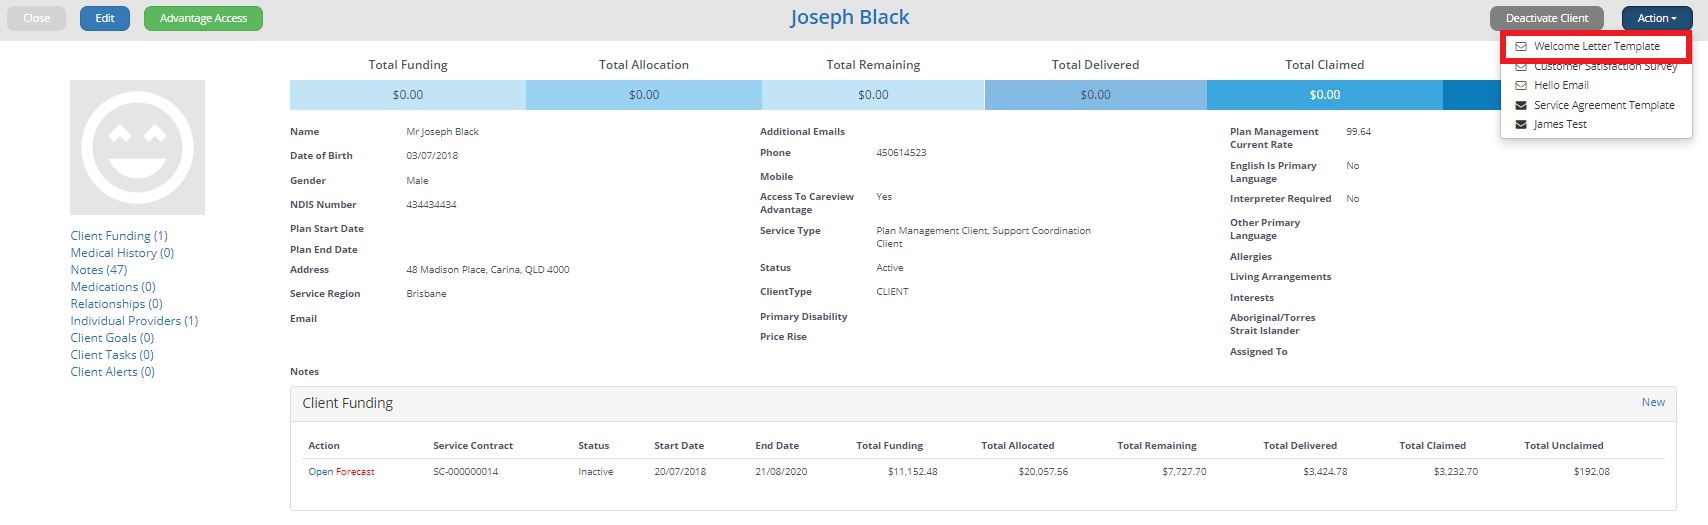Open Individual Providers (1) link

click(x=134, y=321)
